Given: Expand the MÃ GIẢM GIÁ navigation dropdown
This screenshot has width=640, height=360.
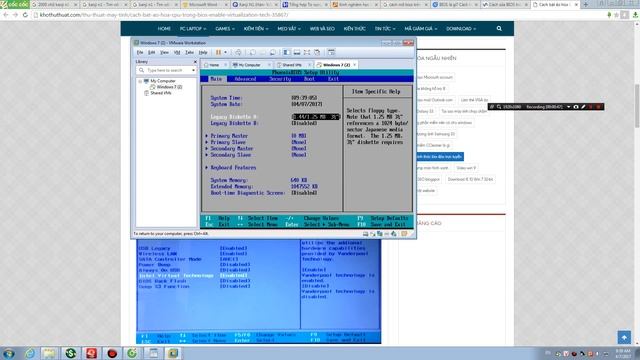Looking at the screenshot, I should click(421, 29).
